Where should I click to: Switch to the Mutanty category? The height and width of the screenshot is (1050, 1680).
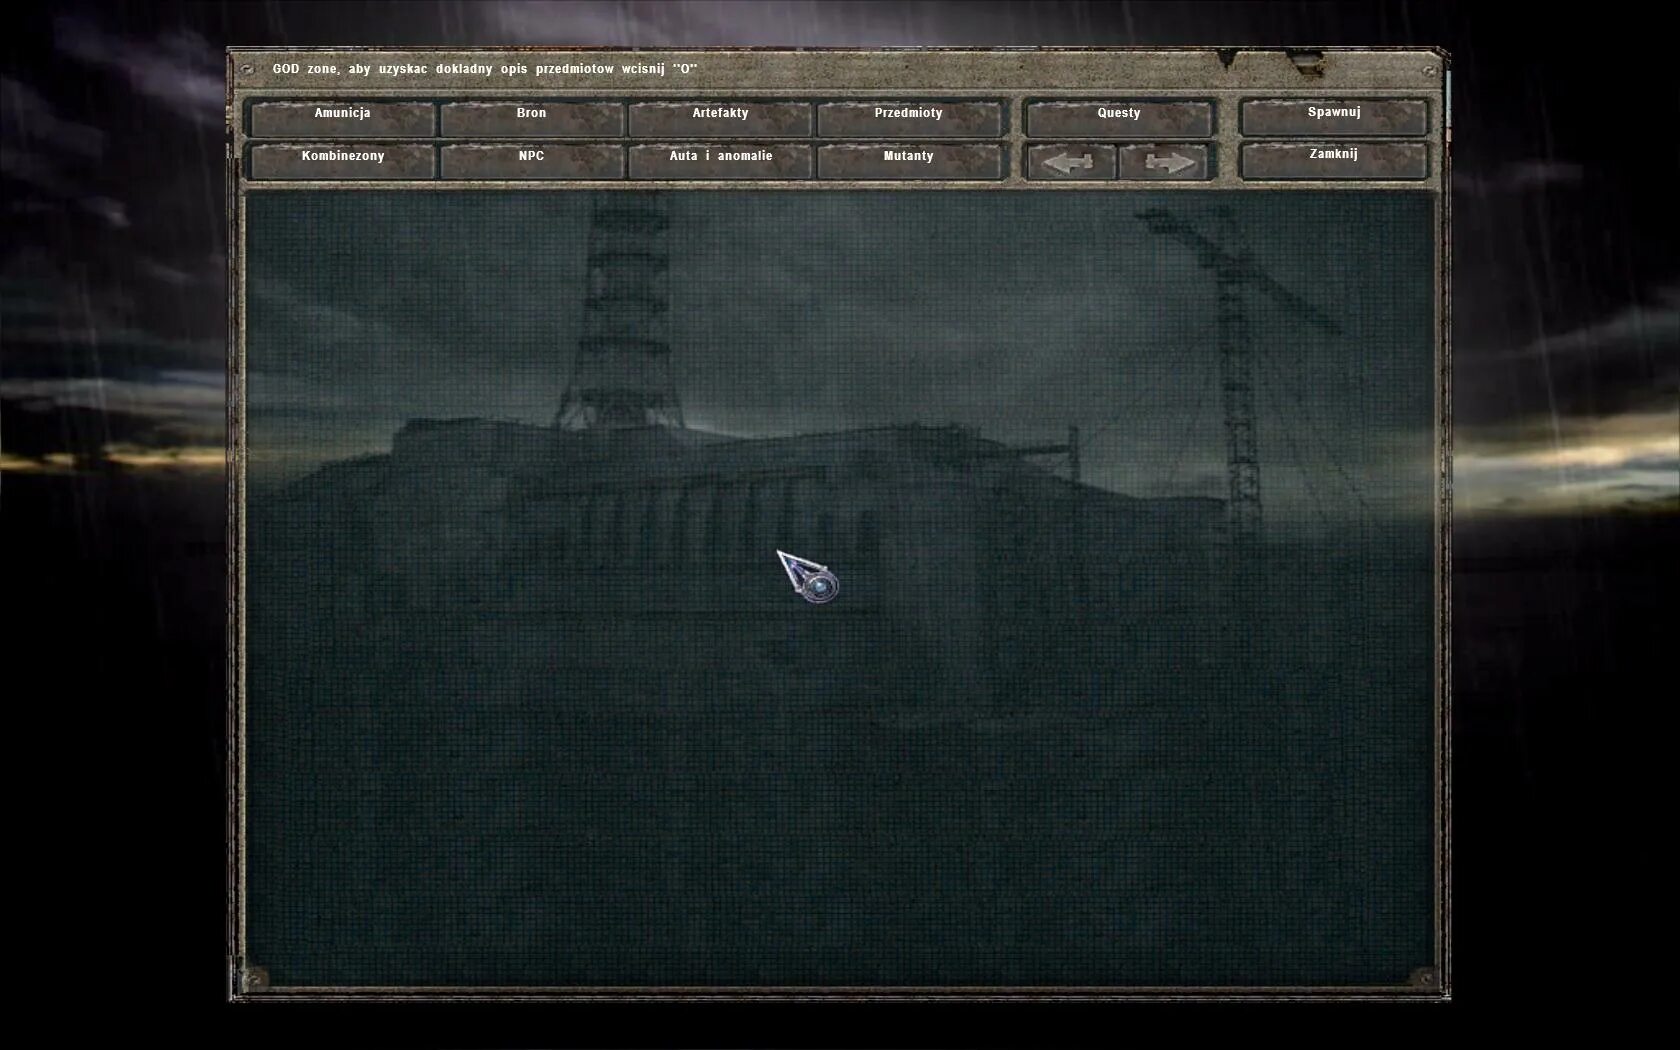pyautogui.click(x=908, y=161)
